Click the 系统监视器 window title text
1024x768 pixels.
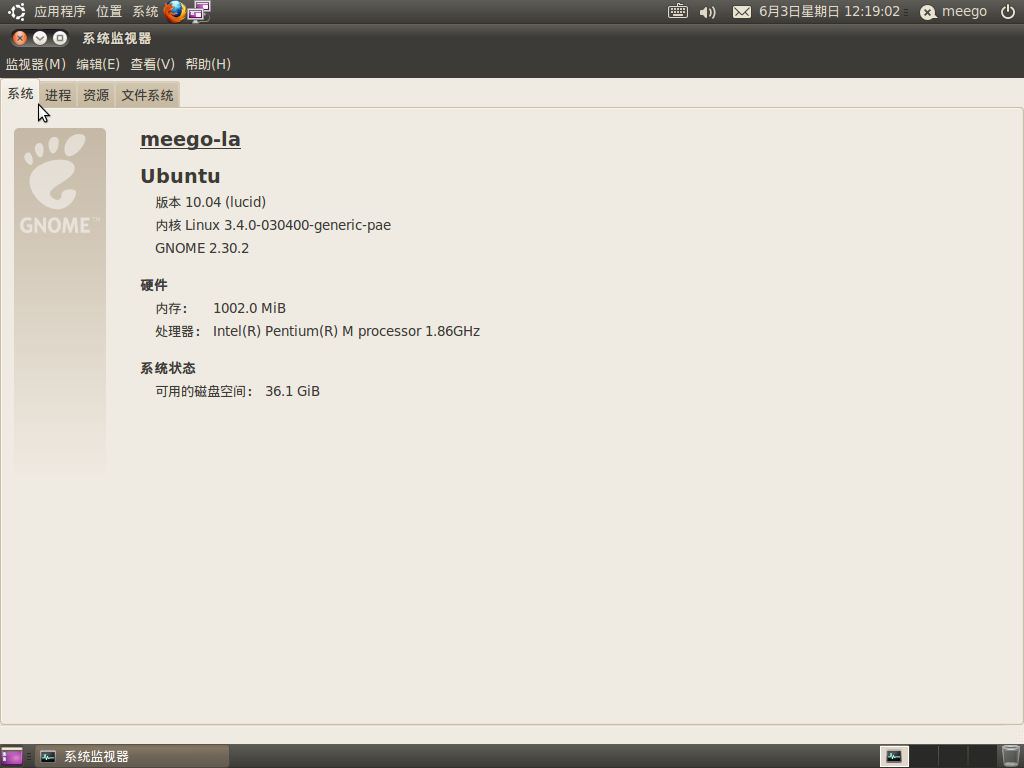click(117, 39)
